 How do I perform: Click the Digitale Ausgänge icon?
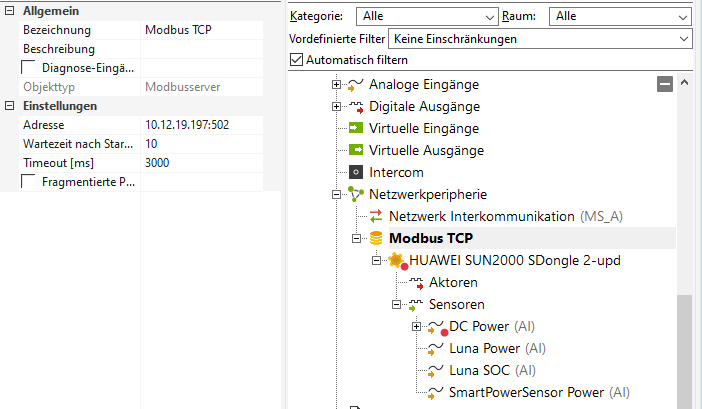point(356,106)
